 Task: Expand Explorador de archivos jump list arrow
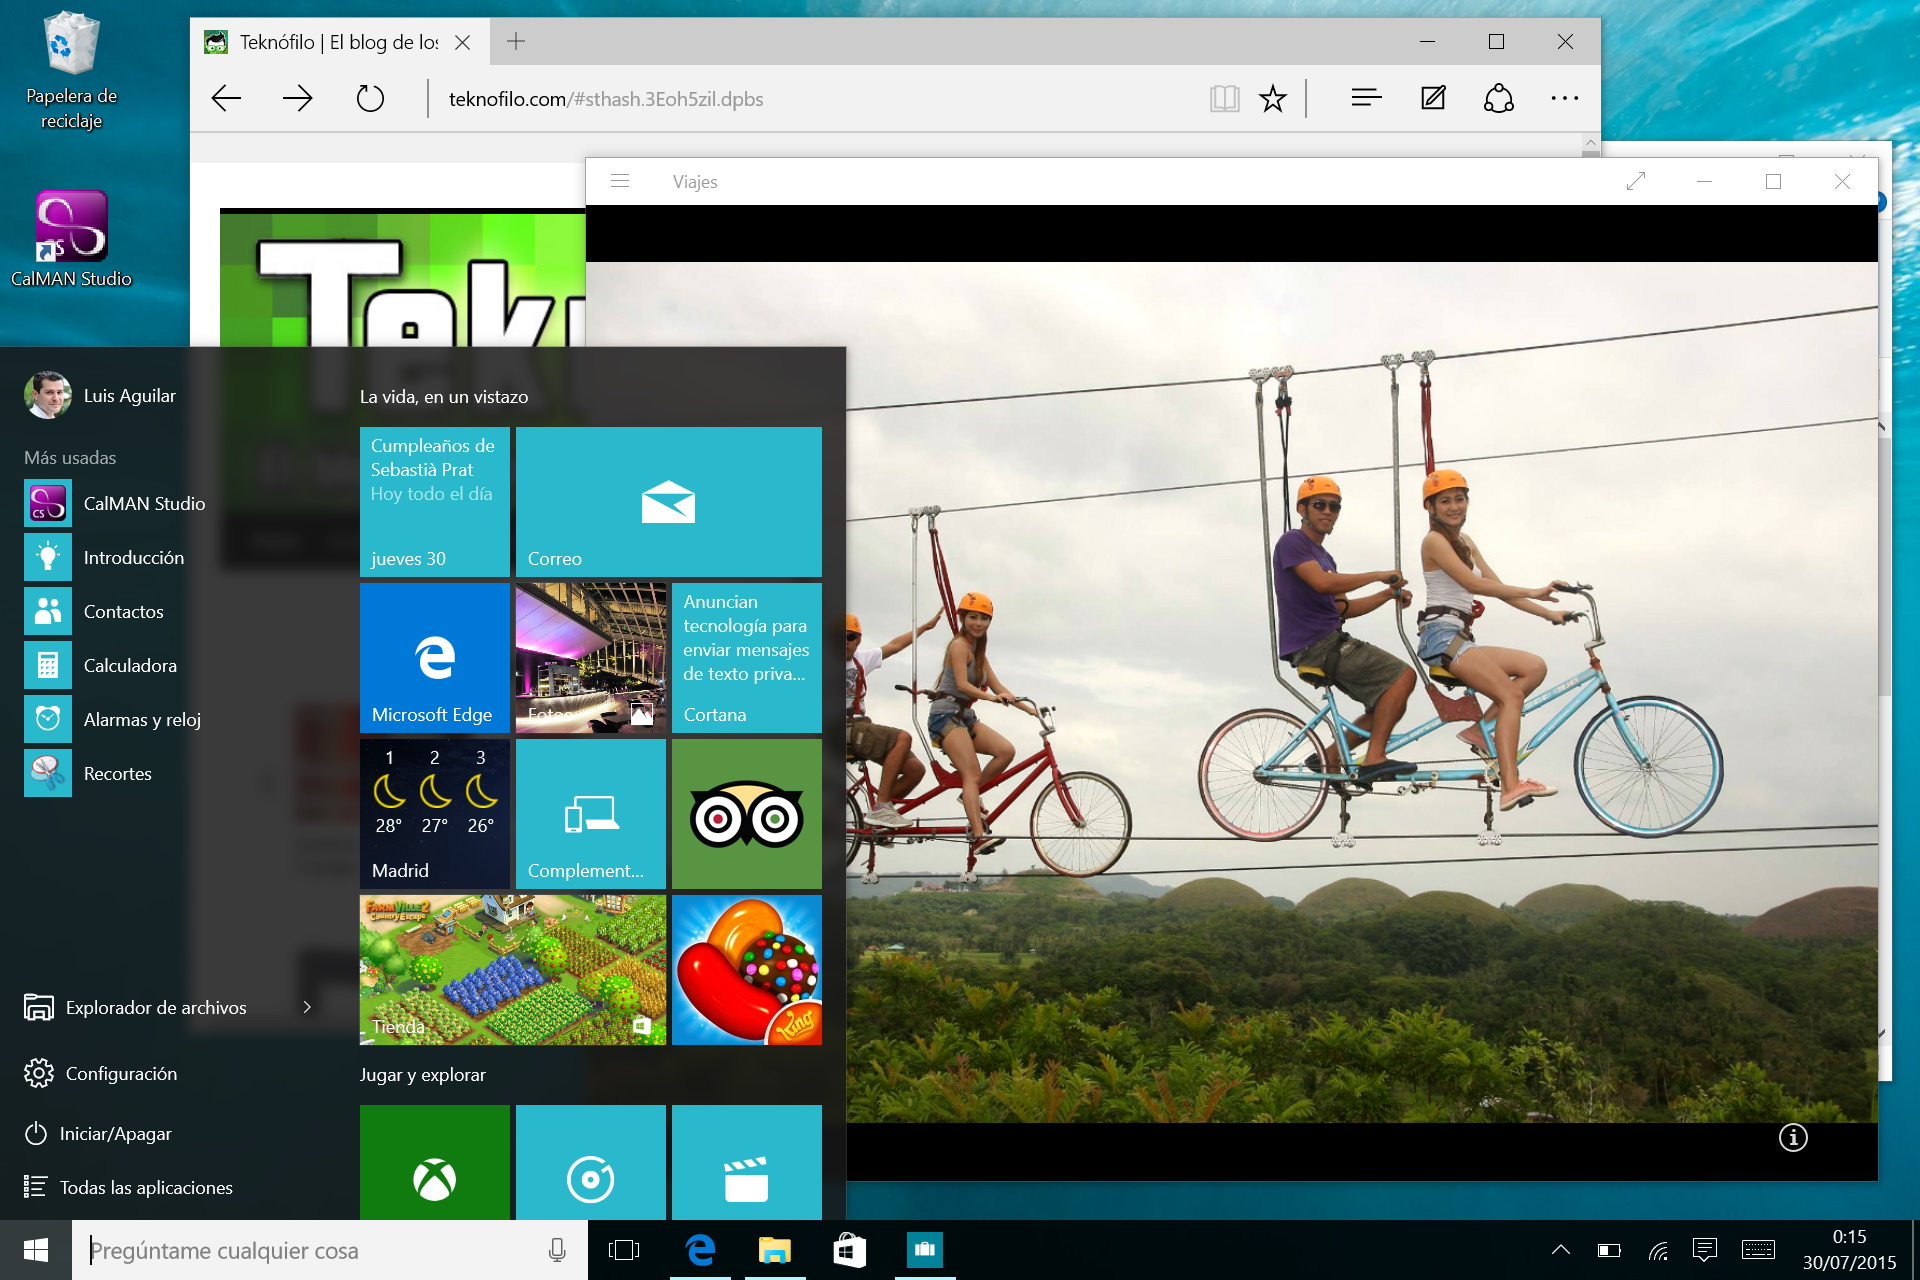click(x=307, y=1007)
